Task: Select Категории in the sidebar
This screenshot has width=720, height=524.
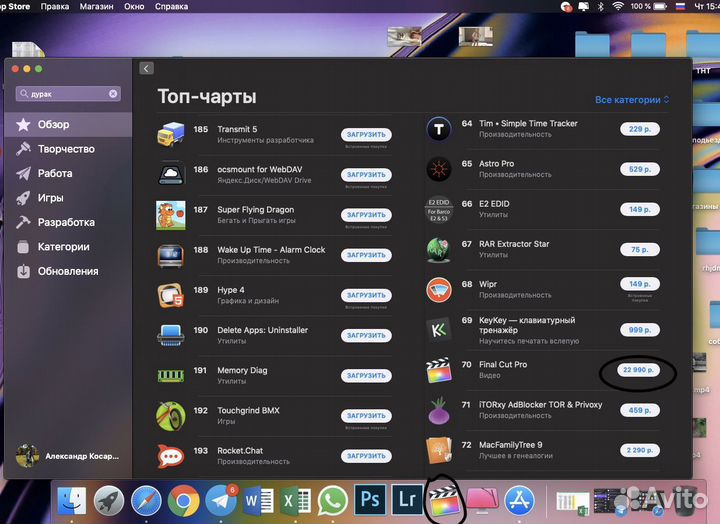Action: (x=68, y=247)
